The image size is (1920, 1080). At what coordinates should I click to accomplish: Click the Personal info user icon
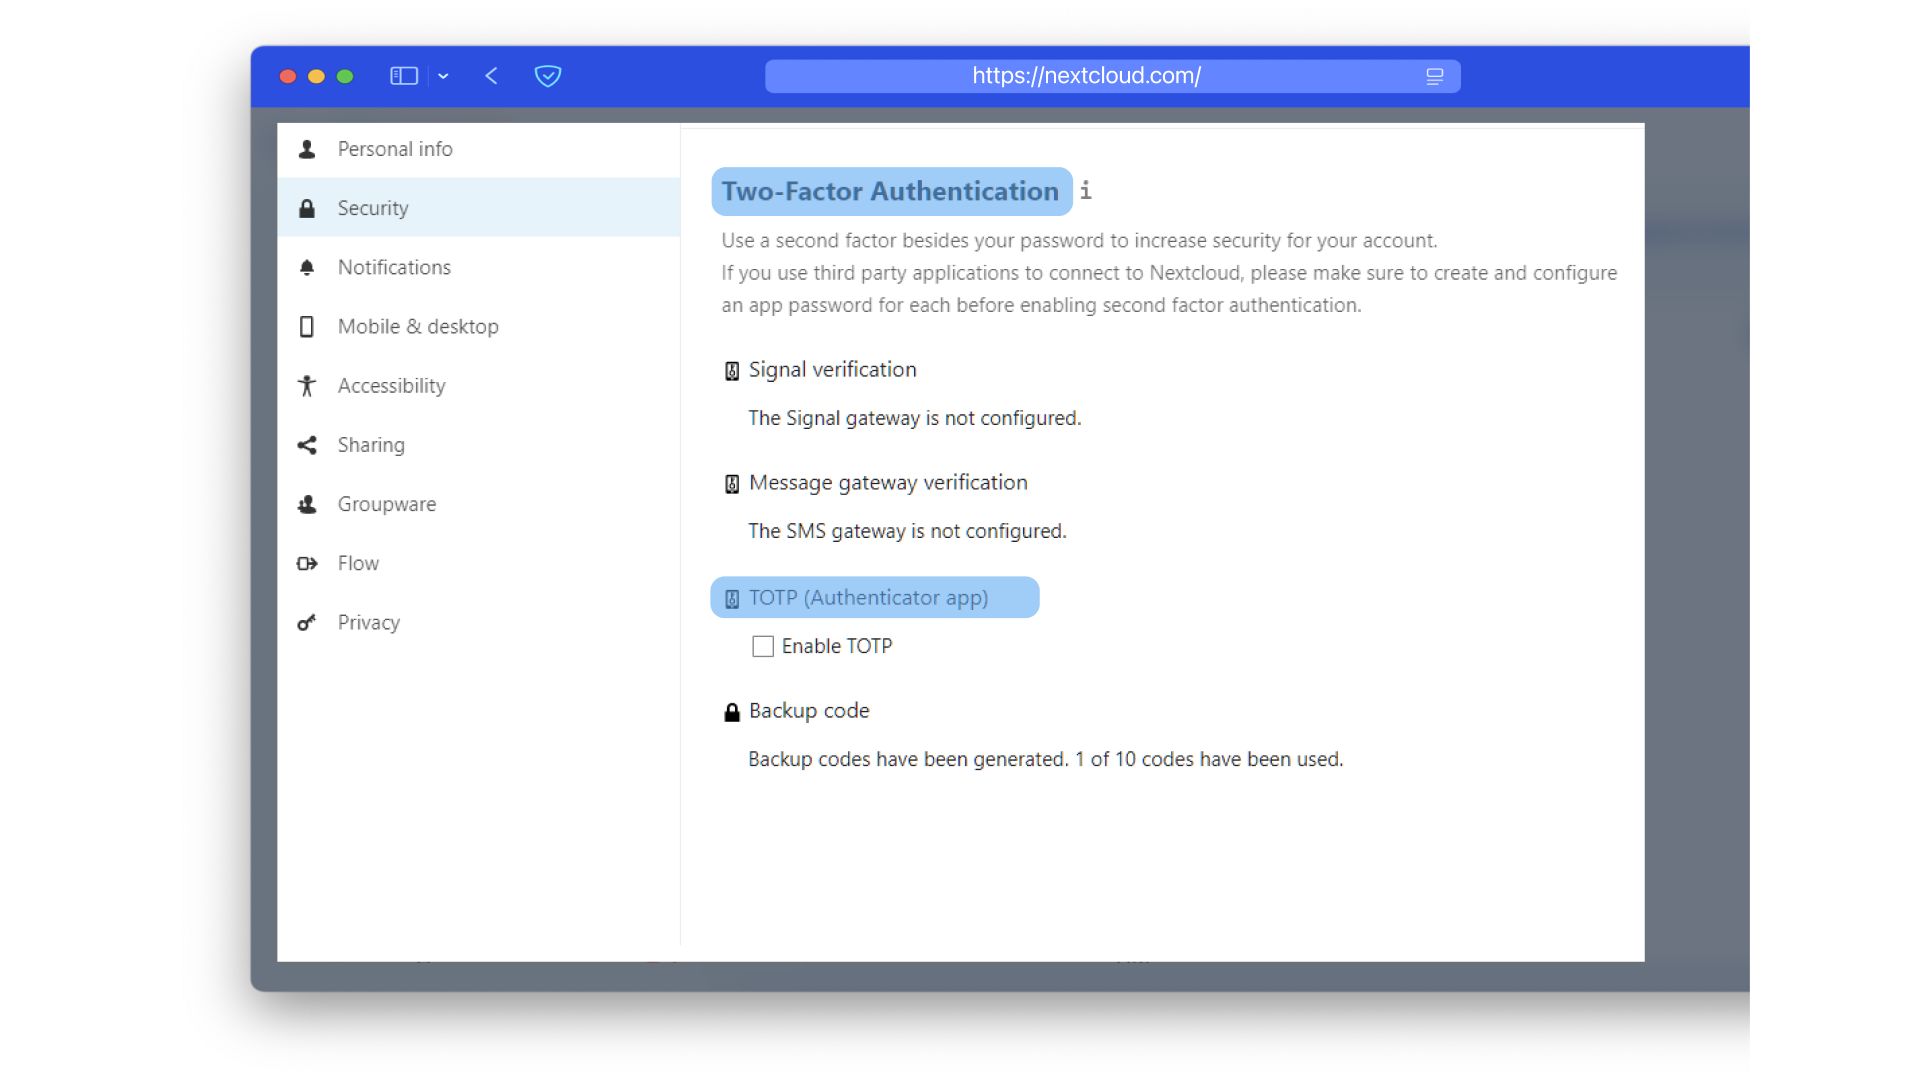click(307, 149)
